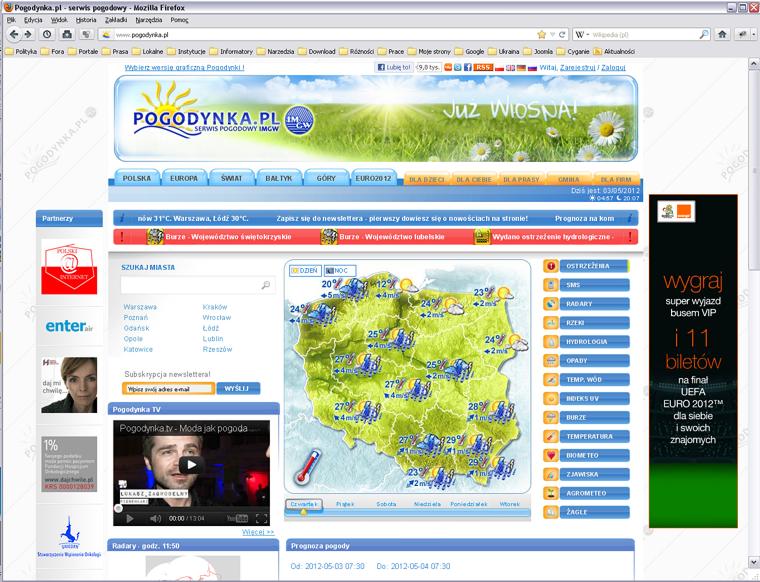
Task: Reload the page with the refresh icon
Action: coord(562,34)
